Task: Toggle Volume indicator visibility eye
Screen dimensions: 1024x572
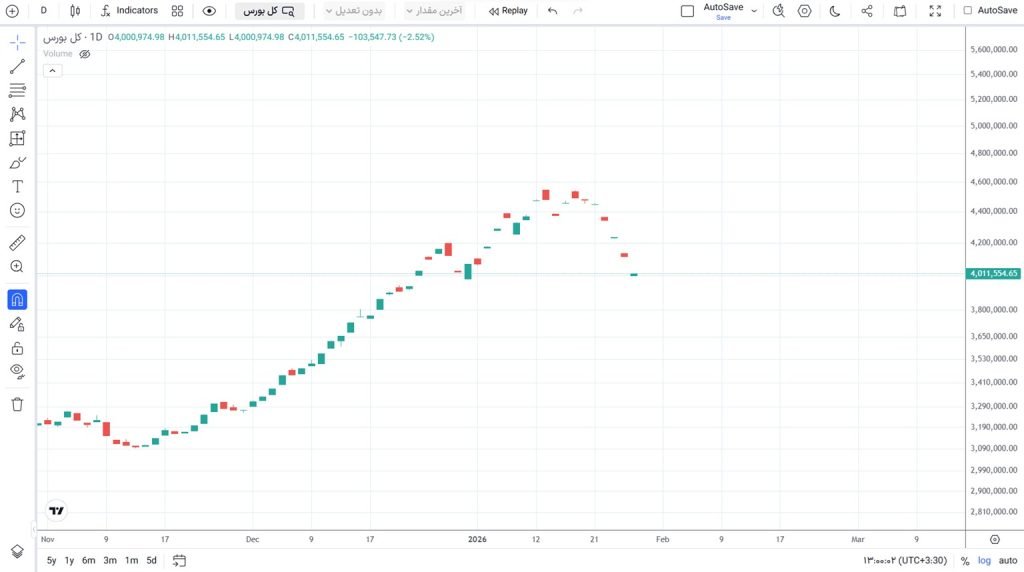Action: point(85,54)
